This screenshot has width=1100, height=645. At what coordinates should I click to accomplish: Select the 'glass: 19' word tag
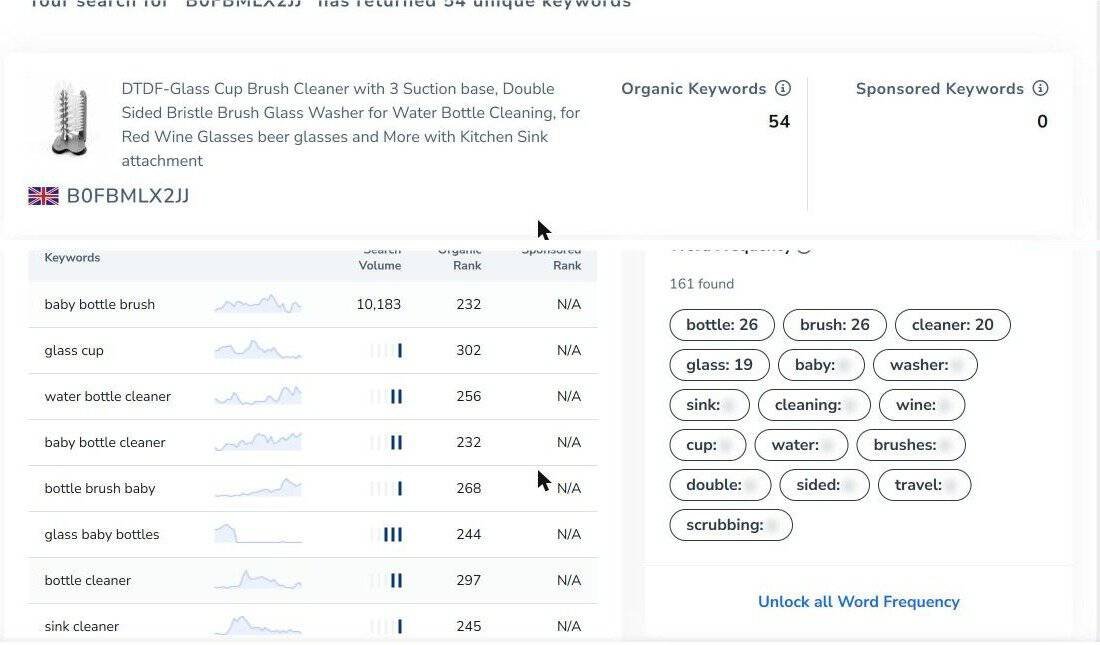719,365
